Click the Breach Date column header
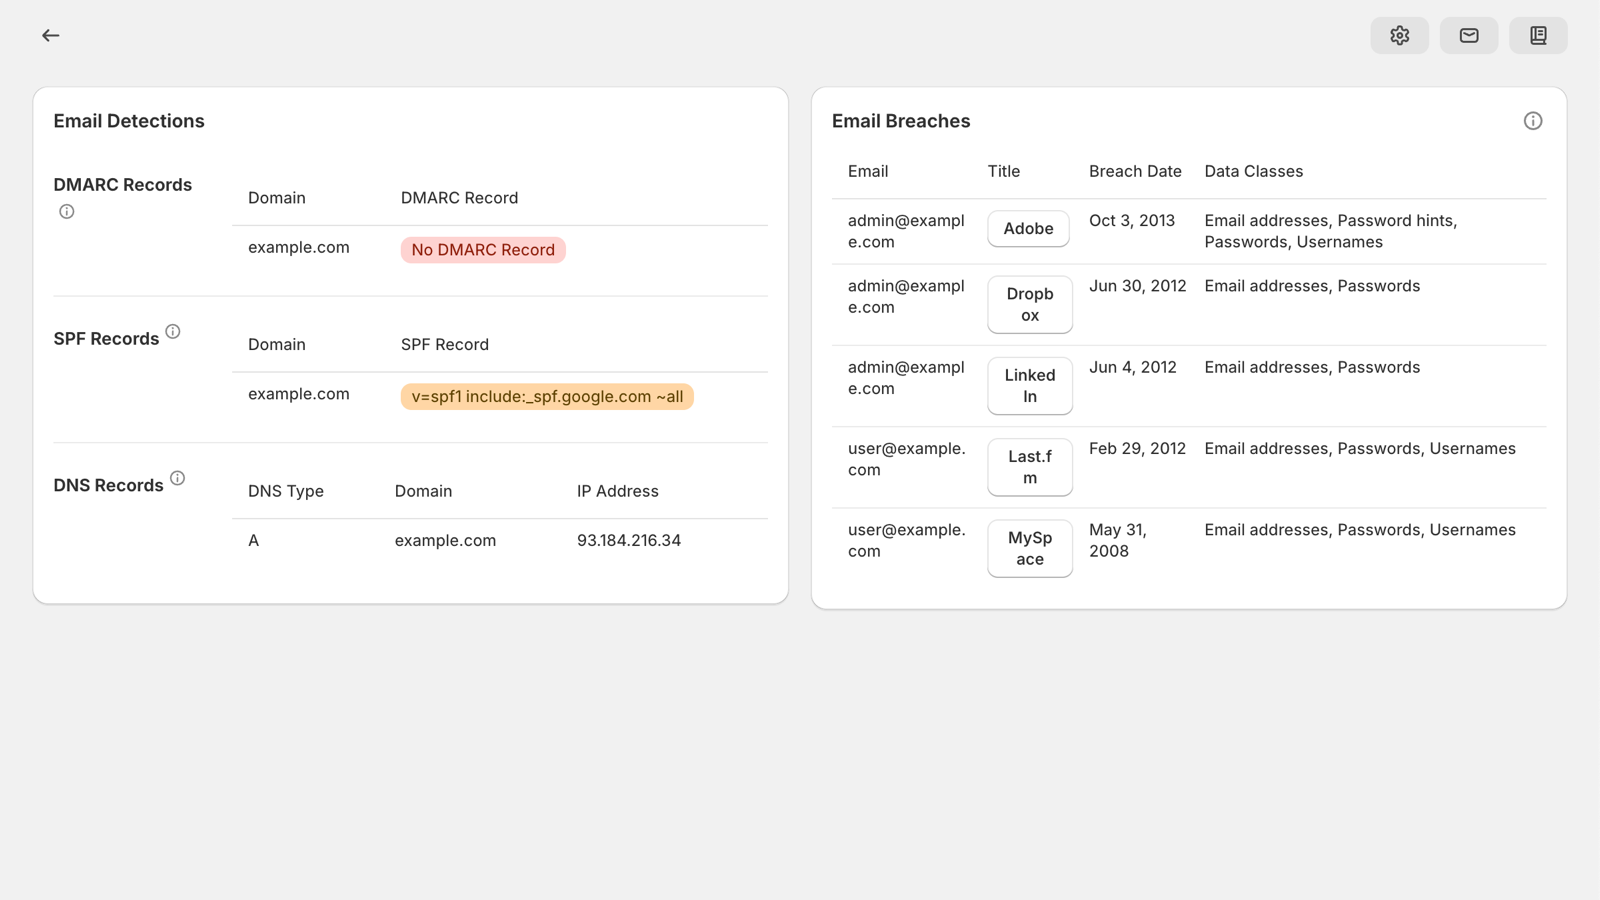Image resolution: width=1600 pixels, height=900 pixels. click(1135, 172)
